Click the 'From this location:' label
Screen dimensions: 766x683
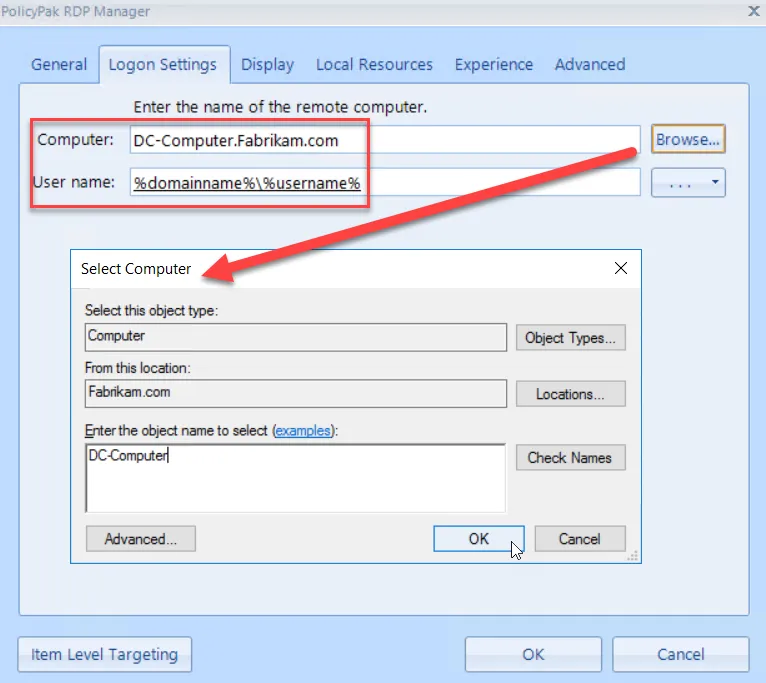(x=137, y=367)
